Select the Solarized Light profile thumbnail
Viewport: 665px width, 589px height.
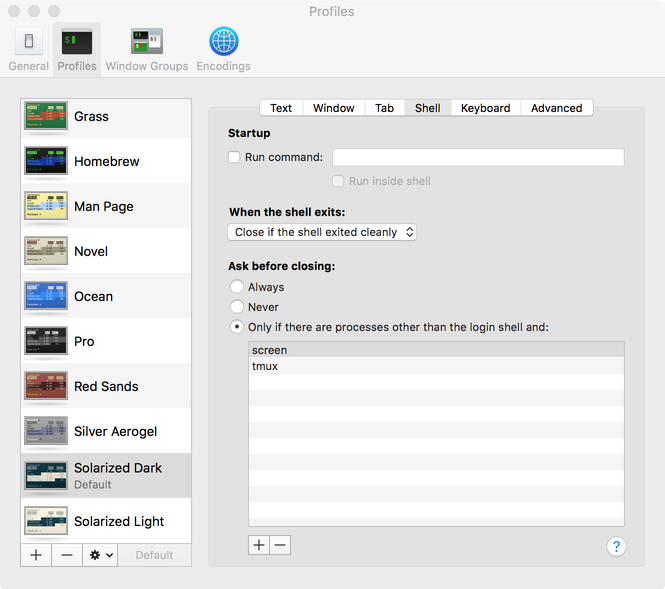(46, 520)
